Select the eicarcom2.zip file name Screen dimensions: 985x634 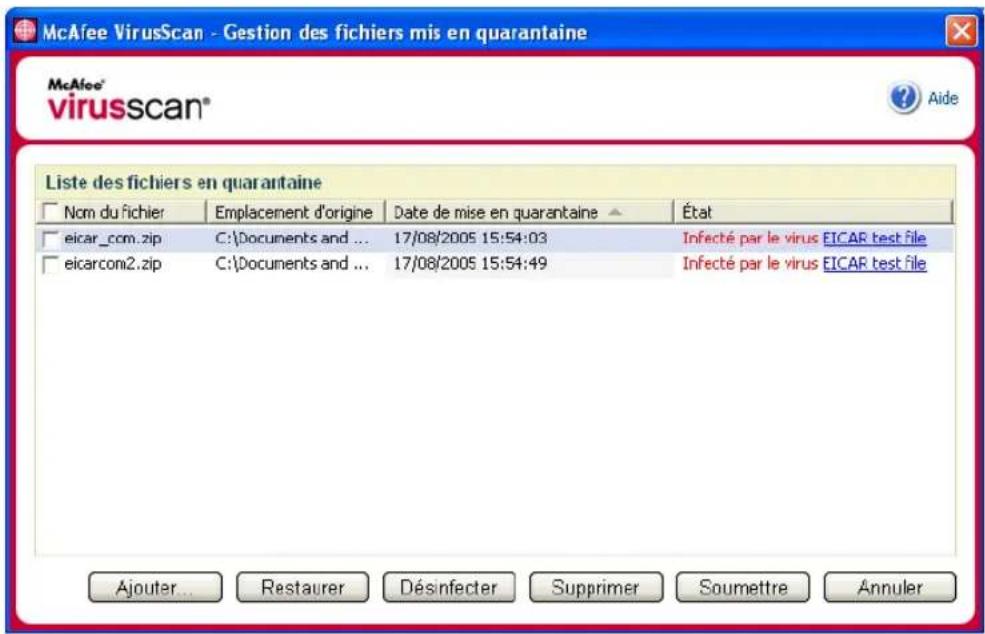(x=113, y=264)
